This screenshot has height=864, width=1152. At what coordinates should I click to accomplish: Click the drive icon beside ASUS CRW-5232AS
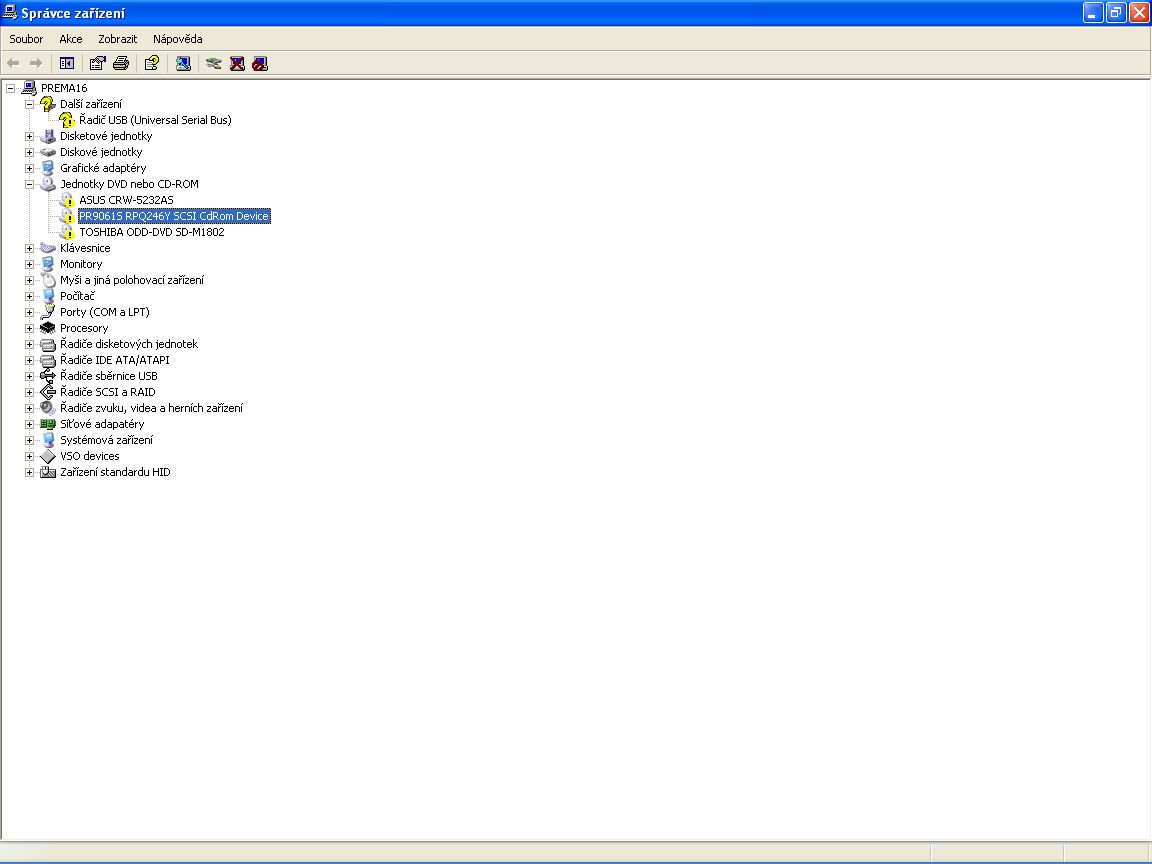click(67, 201)
